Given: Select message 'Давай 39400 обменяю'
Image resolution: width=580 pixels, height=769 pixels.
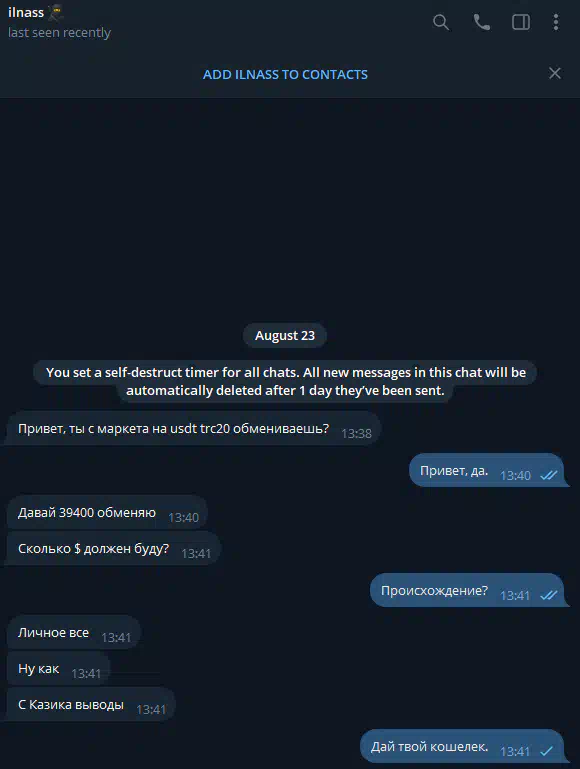Looking at the screenshot, I should pyautogui.click(x=107, y=513).
